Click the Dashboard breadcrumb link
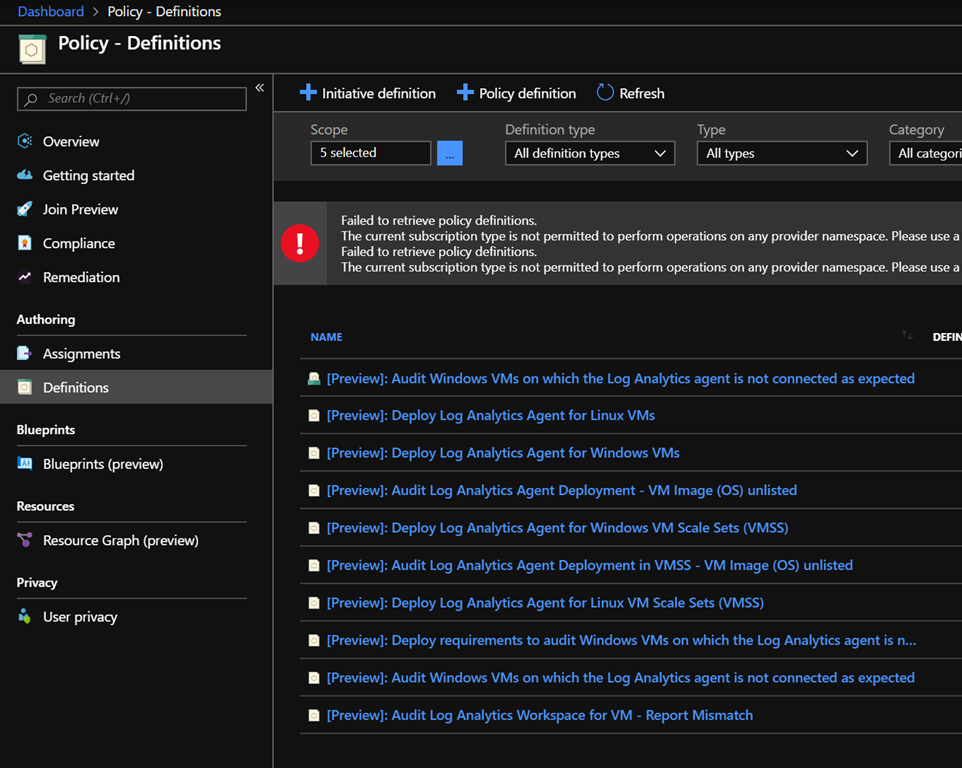The image size is (962, 768). [x=51, y=12]
